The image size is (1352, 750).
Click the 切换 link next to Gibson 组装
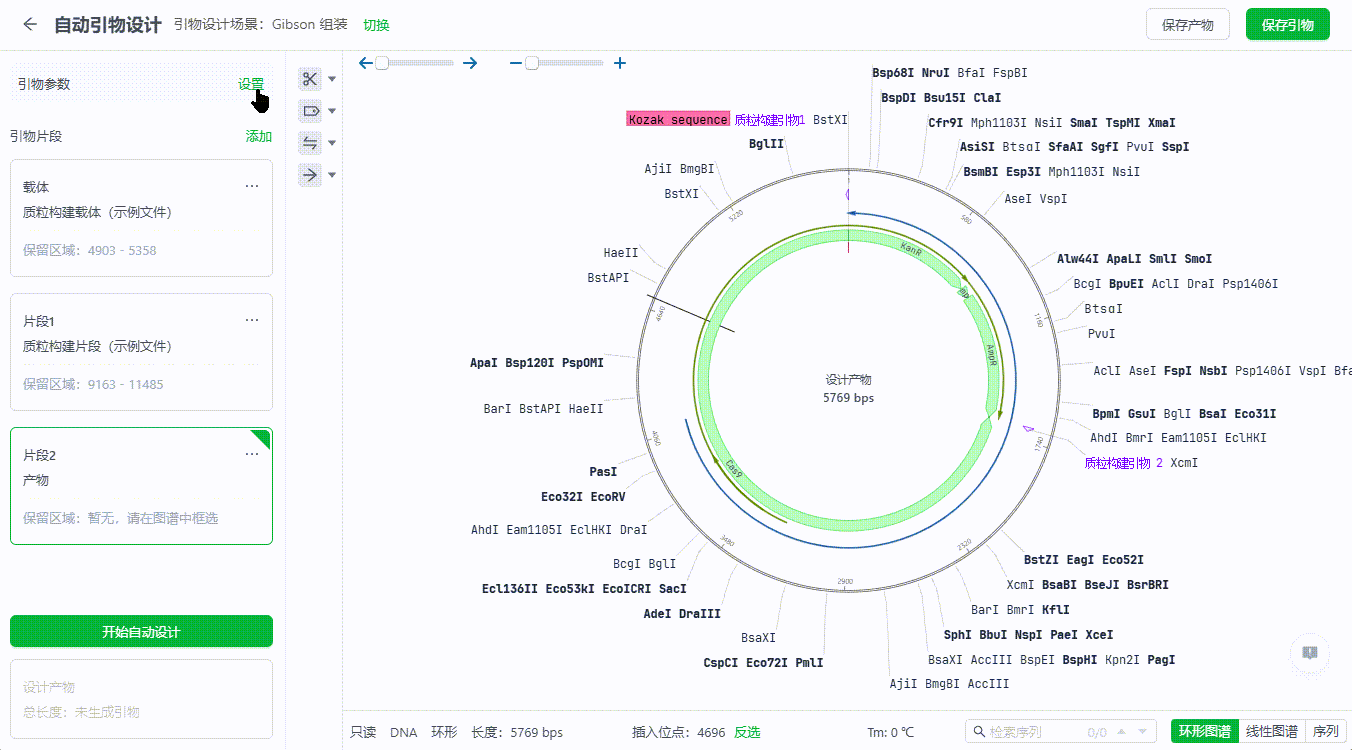pyautogui.click(x=376, y=25)
